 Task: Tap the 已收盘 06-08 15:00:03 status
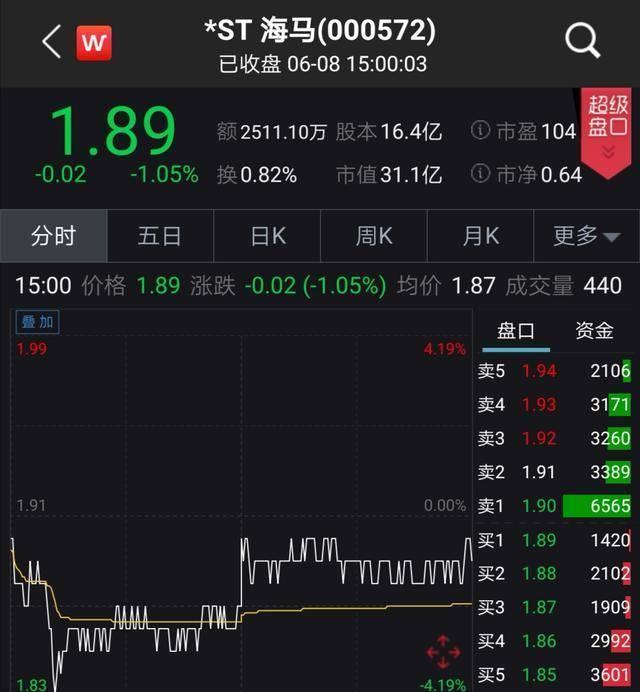[x=323, y=64]
